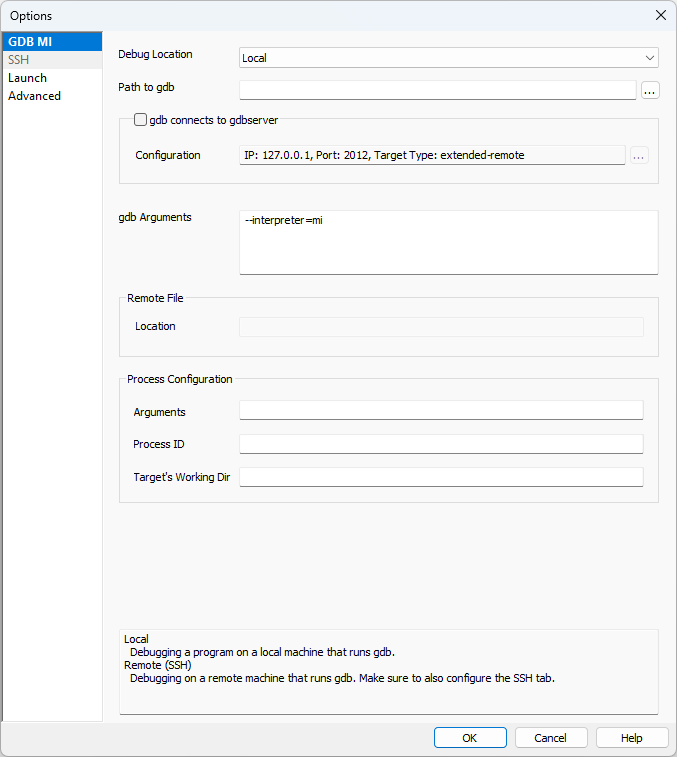The image size is (677, 757).
Task: Close the Options dialog window
Action: 660,15
